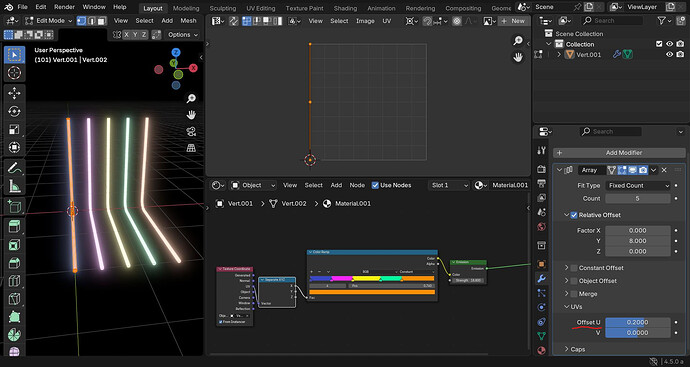Open Node menu in shader editor
This screenshot has width=690, height=367.
click(x=357, y=185)
